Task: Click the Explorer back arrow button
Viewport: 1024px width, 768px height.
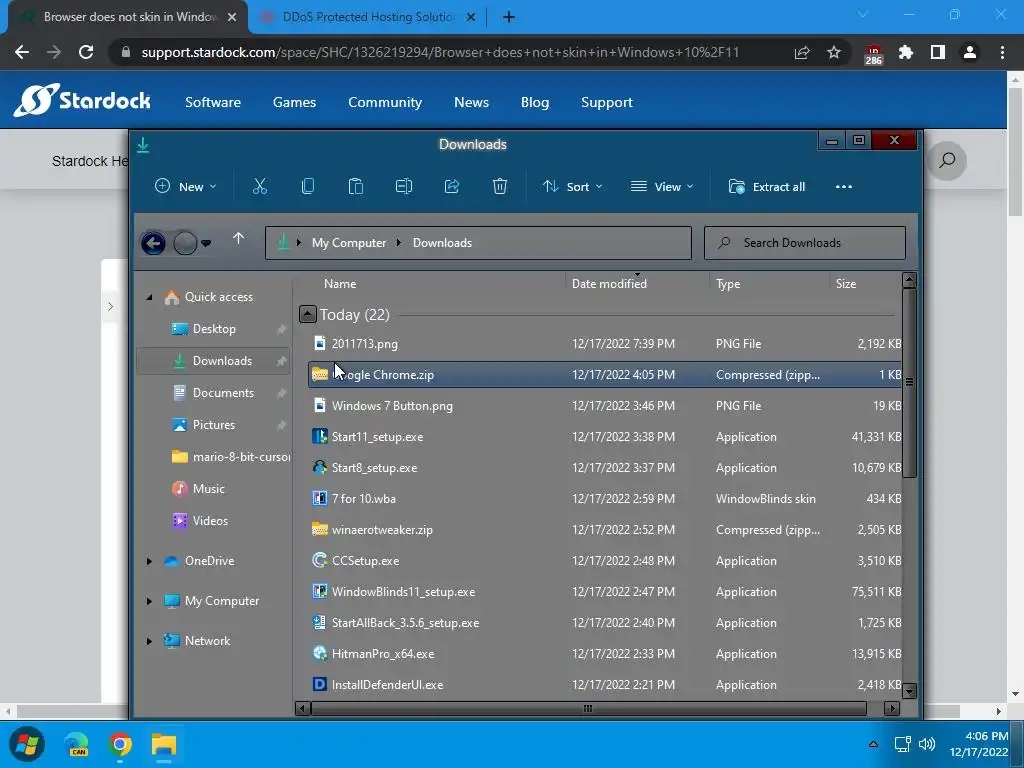Action: pyautogui.click(x=153, y=244)
